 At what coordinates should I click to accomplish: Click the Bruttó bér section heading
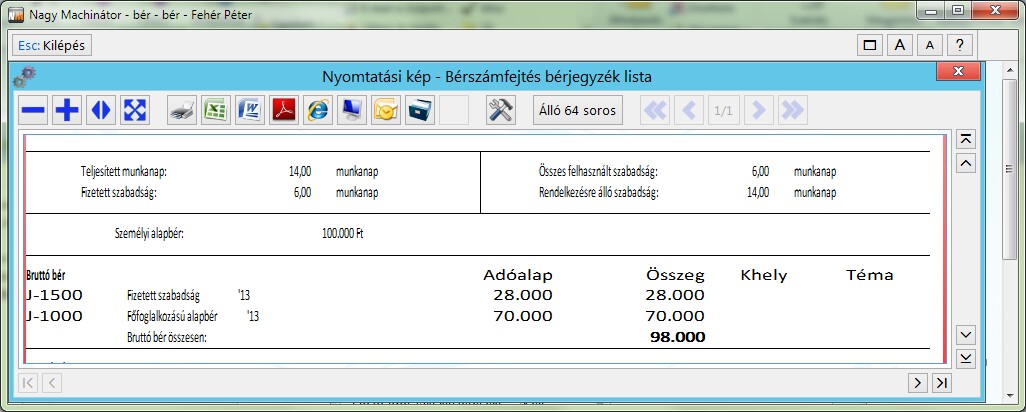pyautogui.click(x=45, y=275)
